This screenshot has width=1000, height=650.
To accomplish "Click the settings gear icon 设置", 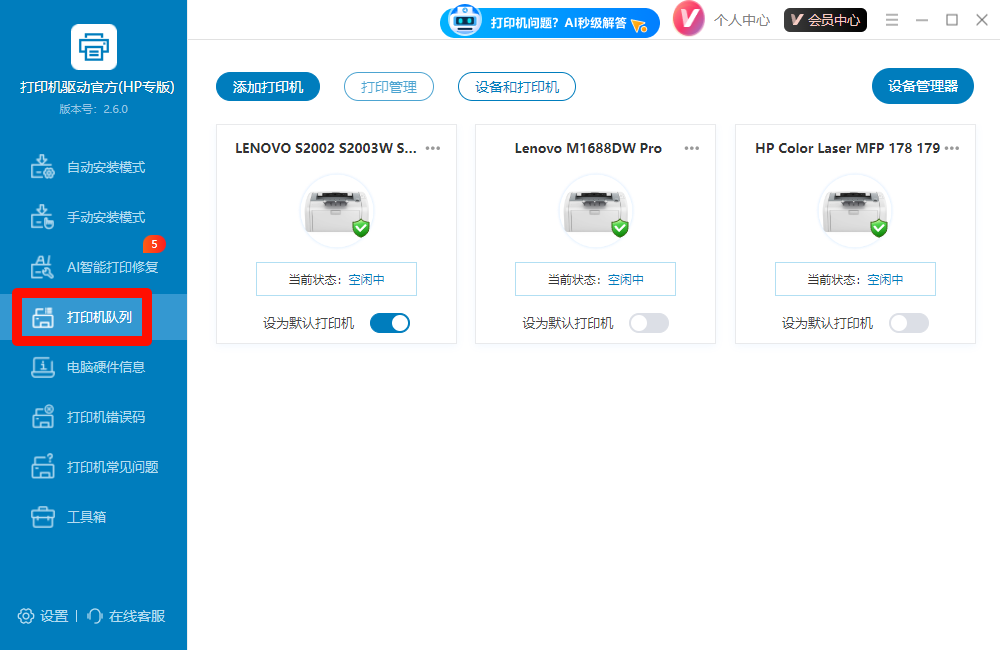I will click(x=26, y=616).
